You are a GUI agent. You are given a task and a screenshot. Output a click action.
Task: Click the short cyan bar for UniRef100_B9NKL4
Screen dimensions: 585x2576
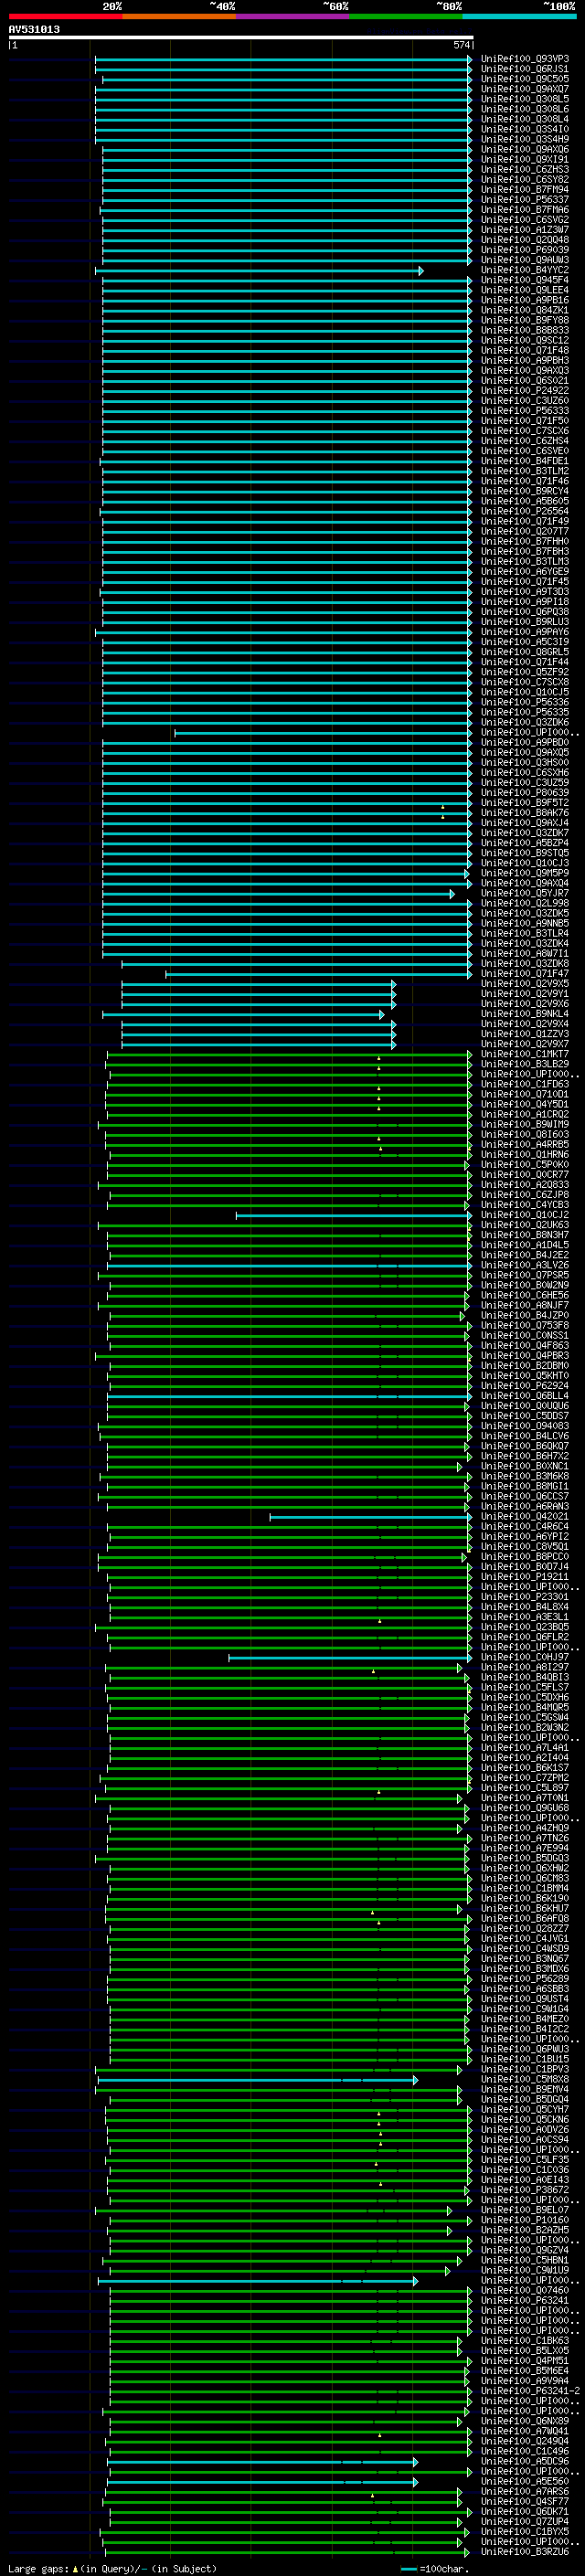point(243,1015)
